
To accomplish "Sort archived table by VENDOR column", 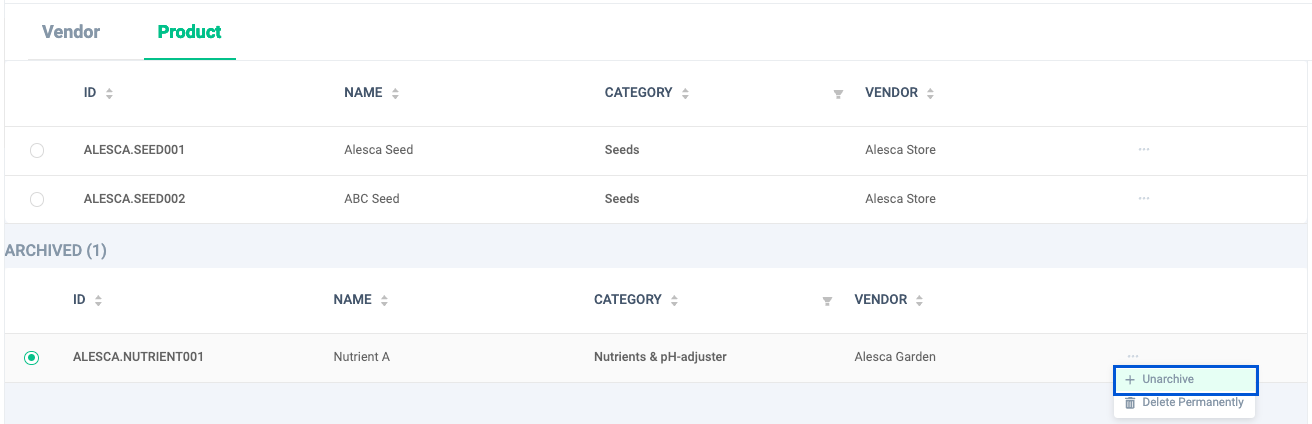I will tap(919, 300).
